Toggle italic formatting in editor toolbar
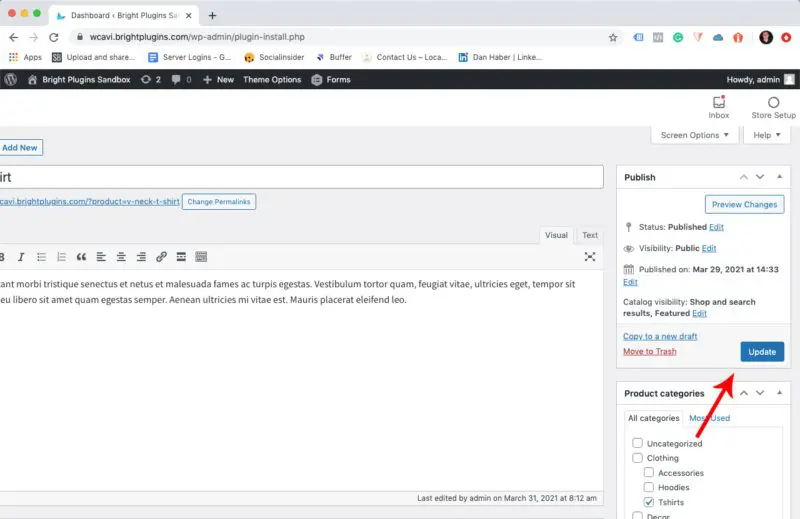800x519 pixels. (x=20, y=257)
